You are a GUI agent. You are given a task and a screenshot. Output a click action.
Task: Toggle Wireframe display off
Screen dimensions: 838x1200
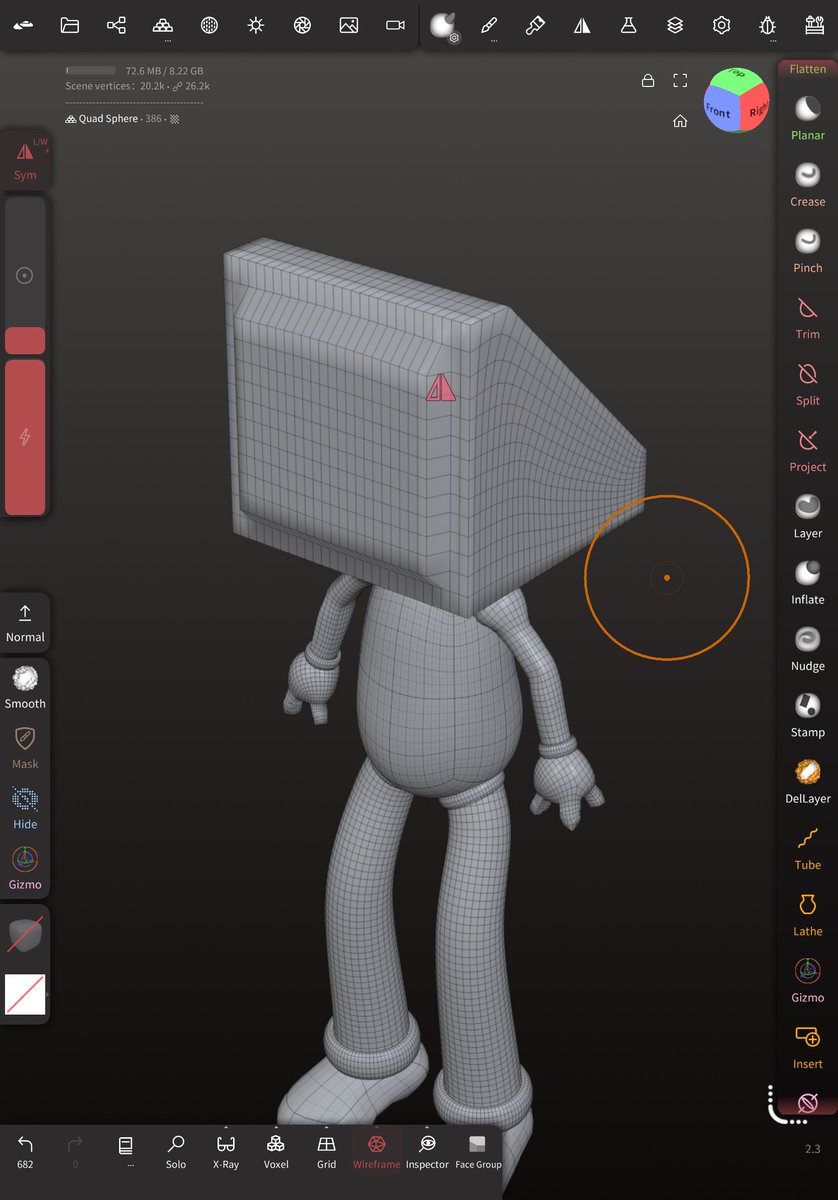pyautogui.click(x=377, y=1151)
